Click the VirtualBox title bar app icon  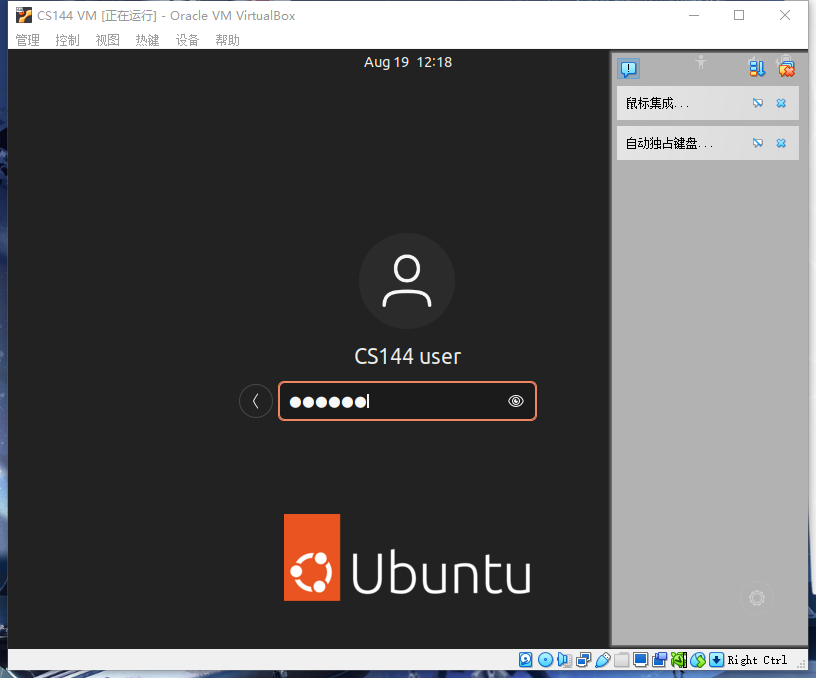(x=24, y=16)
